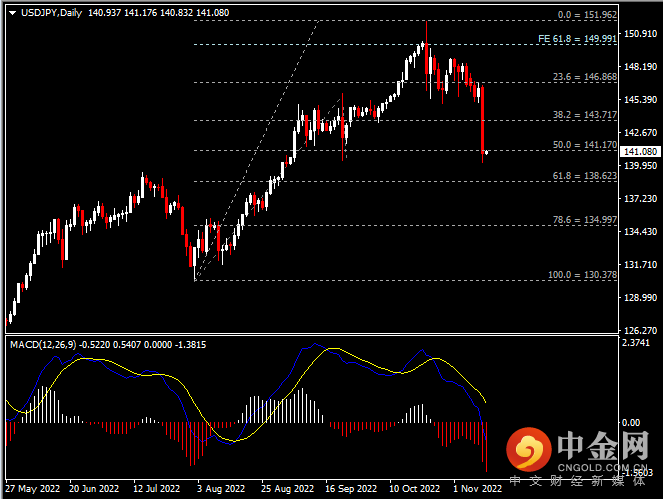
Task: Click the 16 Sep 2022 date label
Action: 351,489
